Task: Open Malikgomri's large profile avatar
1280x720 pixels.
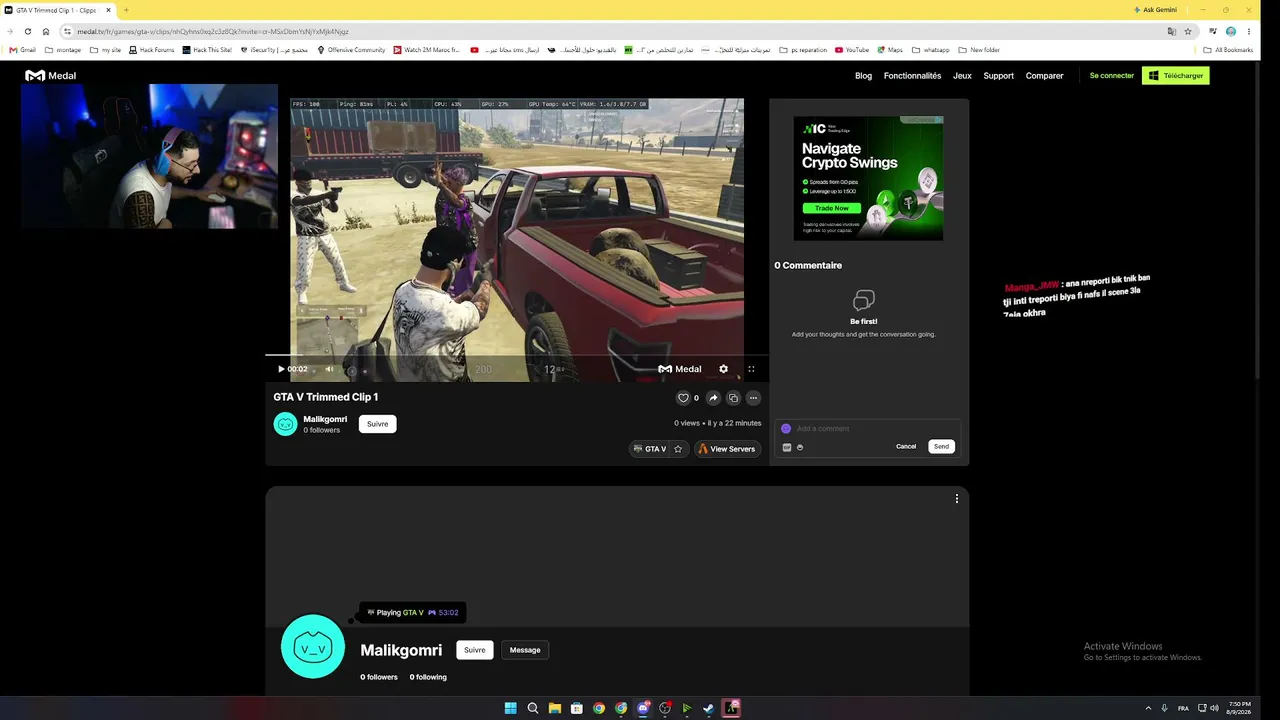Action: (313, 647)
